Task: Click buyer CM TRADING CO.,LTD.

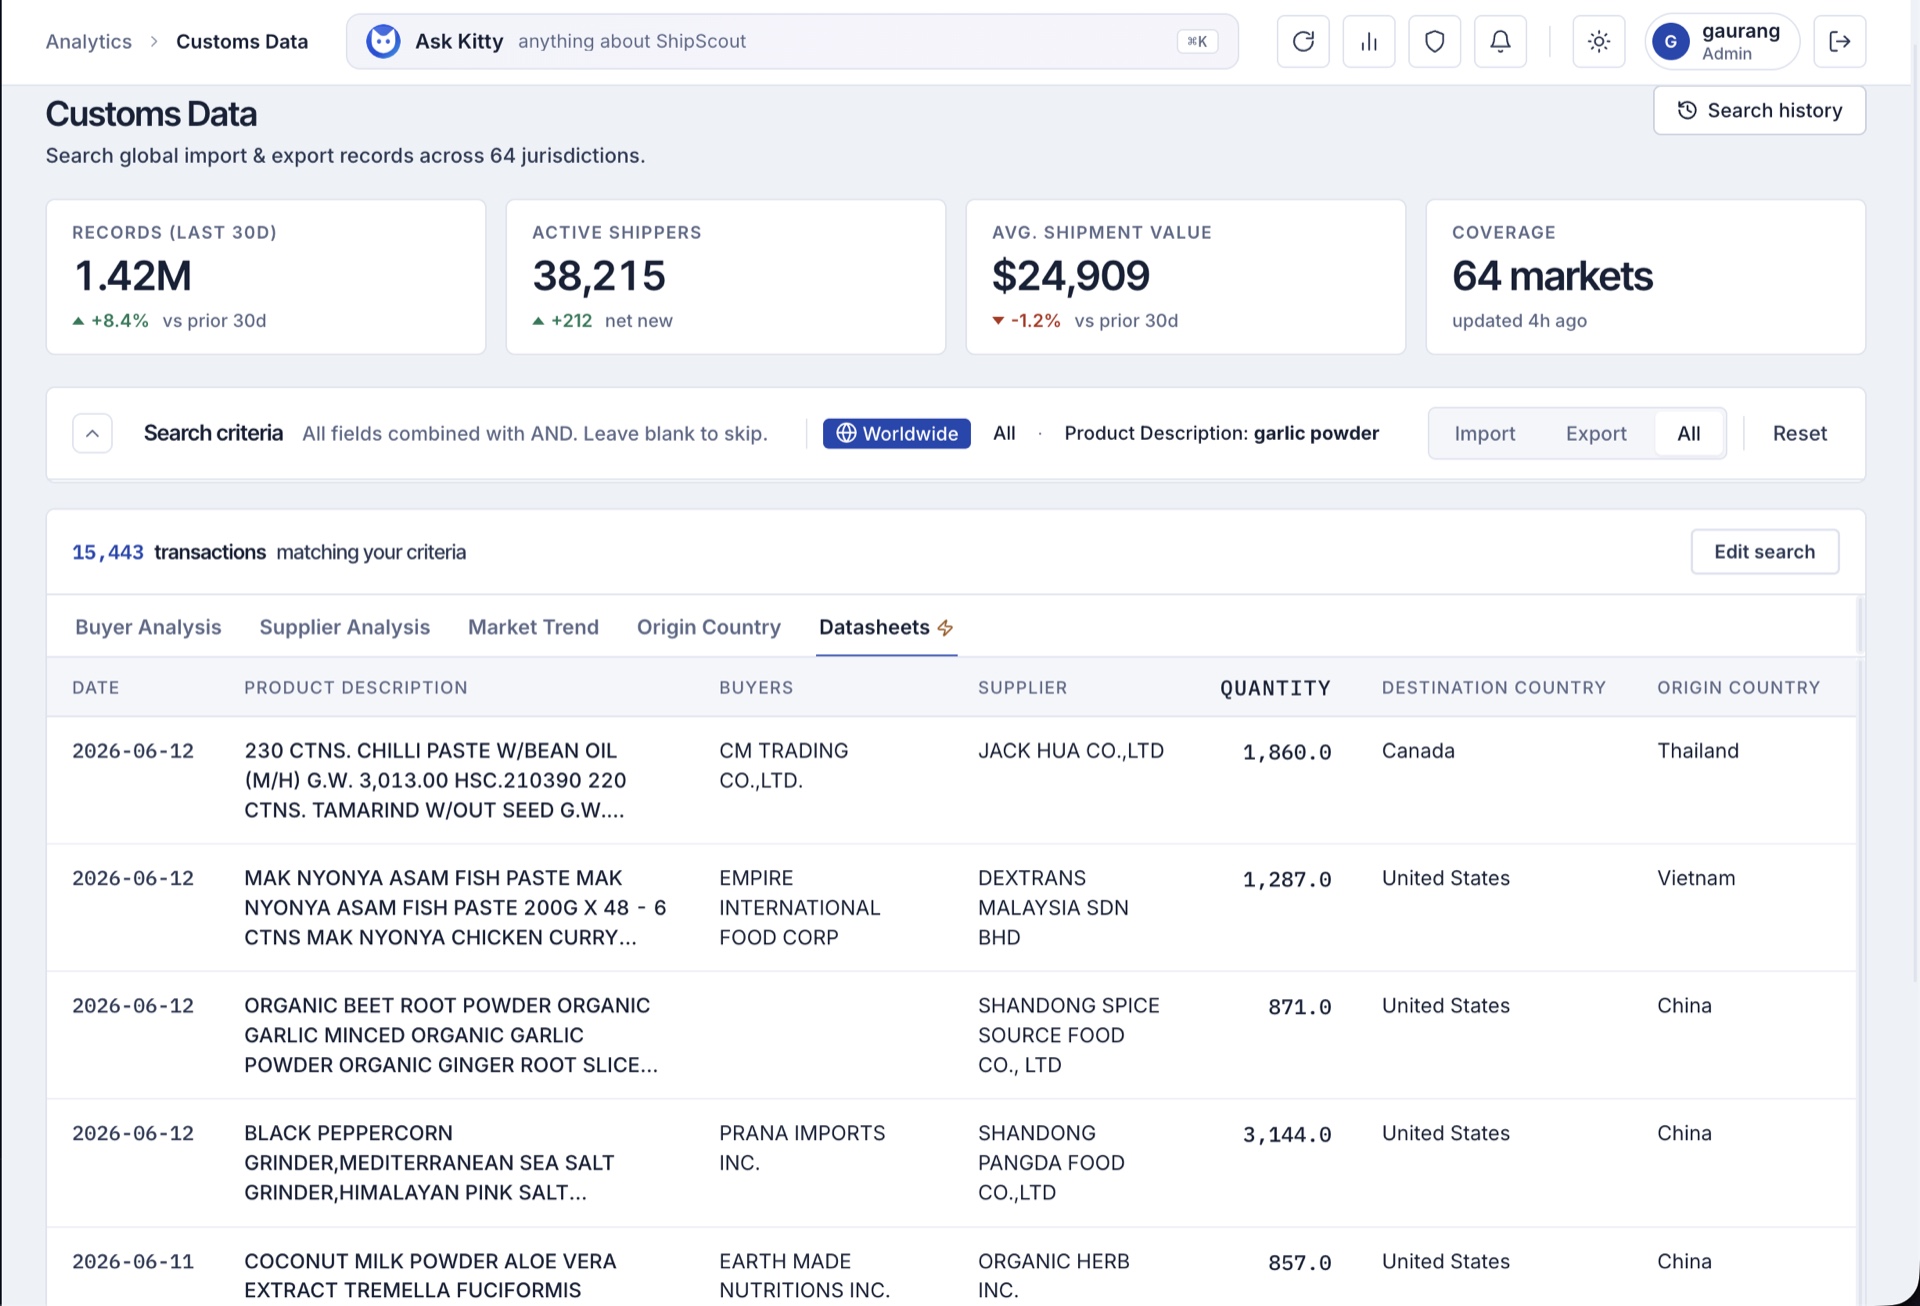Action: (x=783, y=765)
